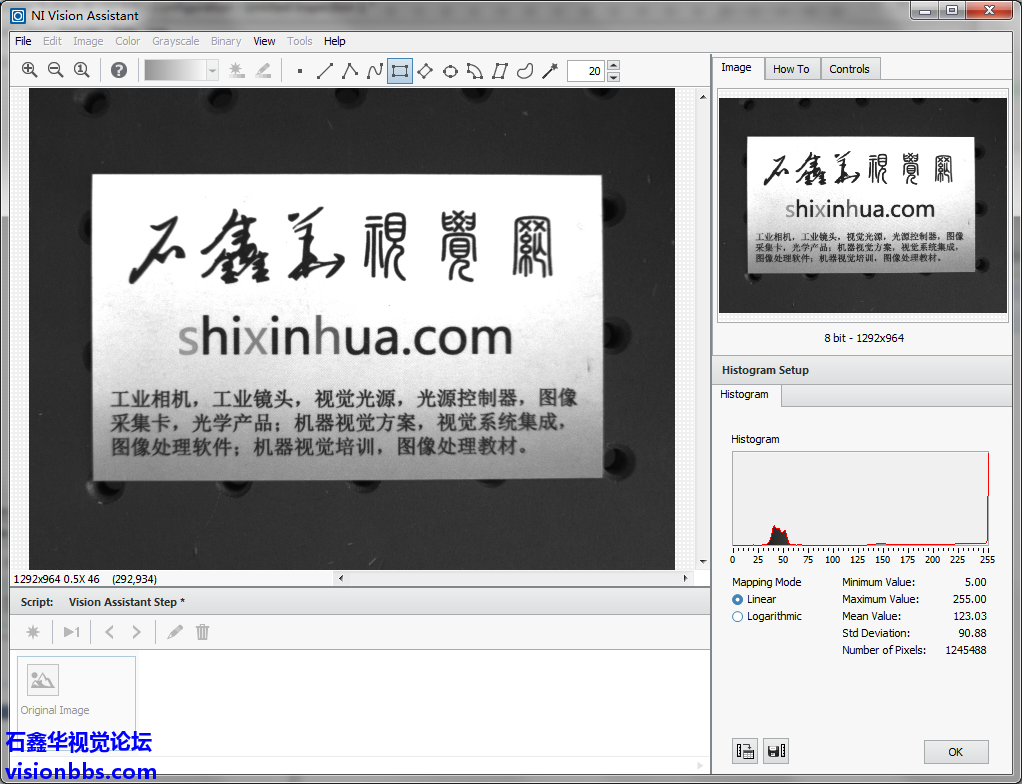Click the Zoom In magnifier icon
The height and width of the screenshot is (784, 1022).
tap(29, 70)
